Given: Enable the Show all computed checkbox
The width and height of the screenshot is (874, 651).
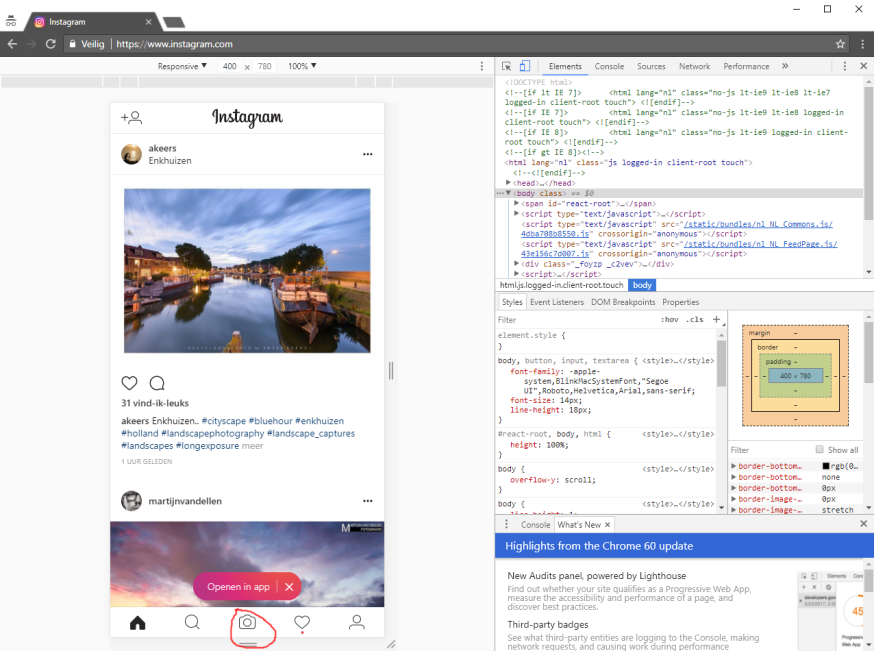Looking at the screenshot, I should 819,449.
